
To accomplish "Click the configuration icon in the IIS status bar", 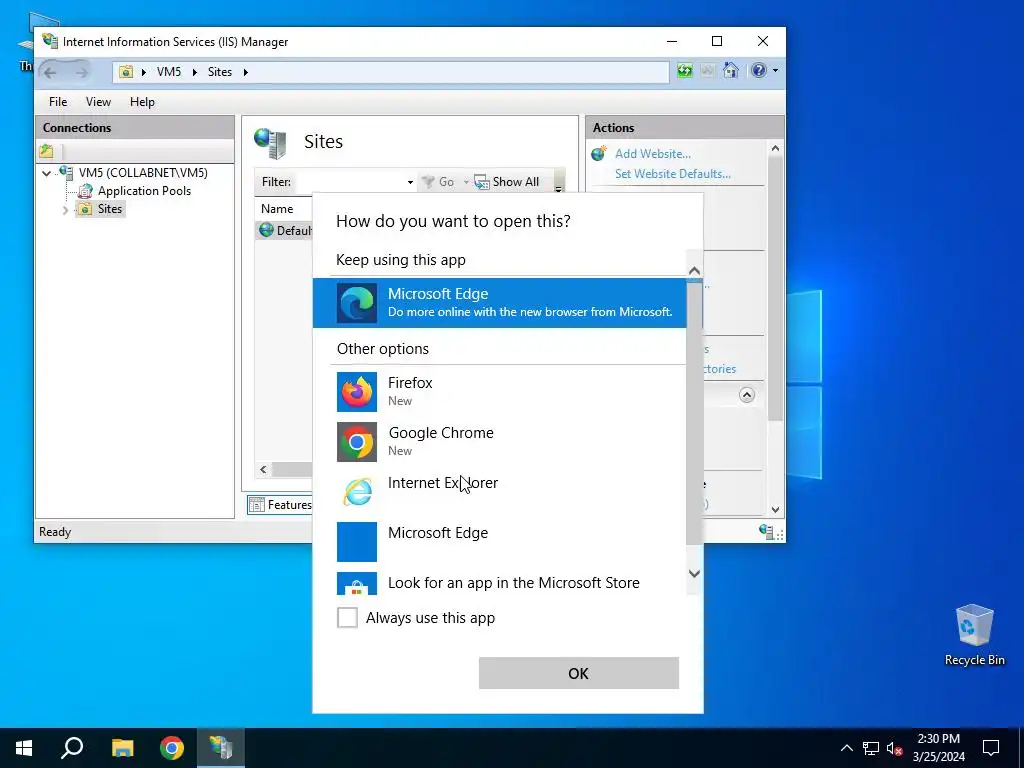I will [x=767, y=532].
